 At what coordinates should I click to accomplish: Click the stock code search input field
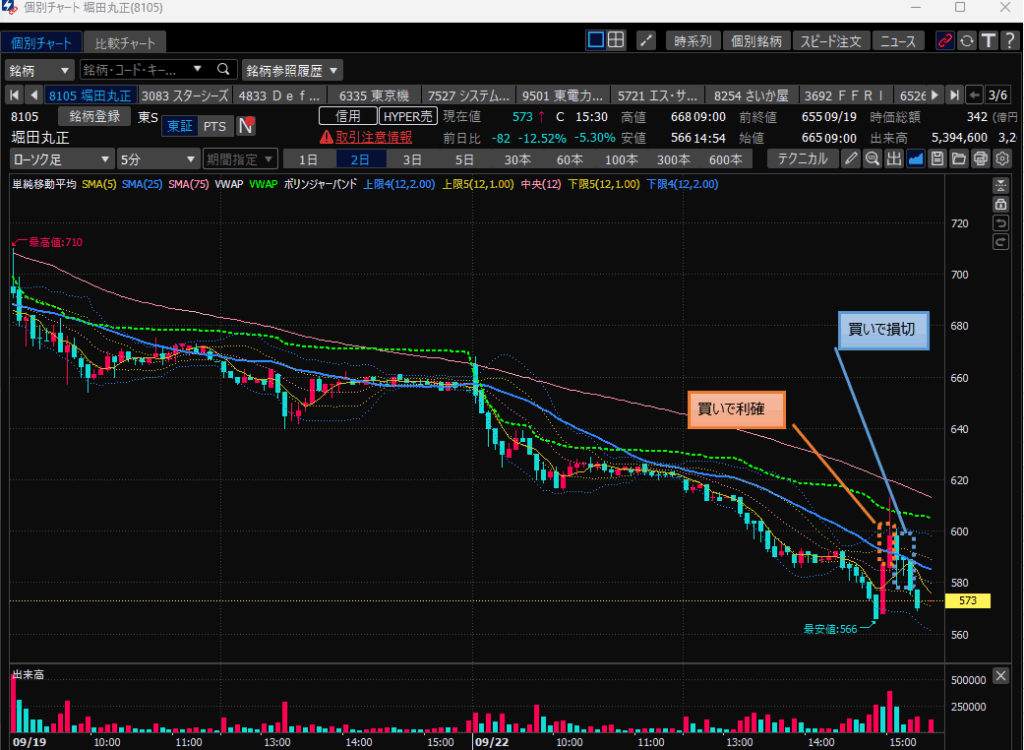click(133, 70)
